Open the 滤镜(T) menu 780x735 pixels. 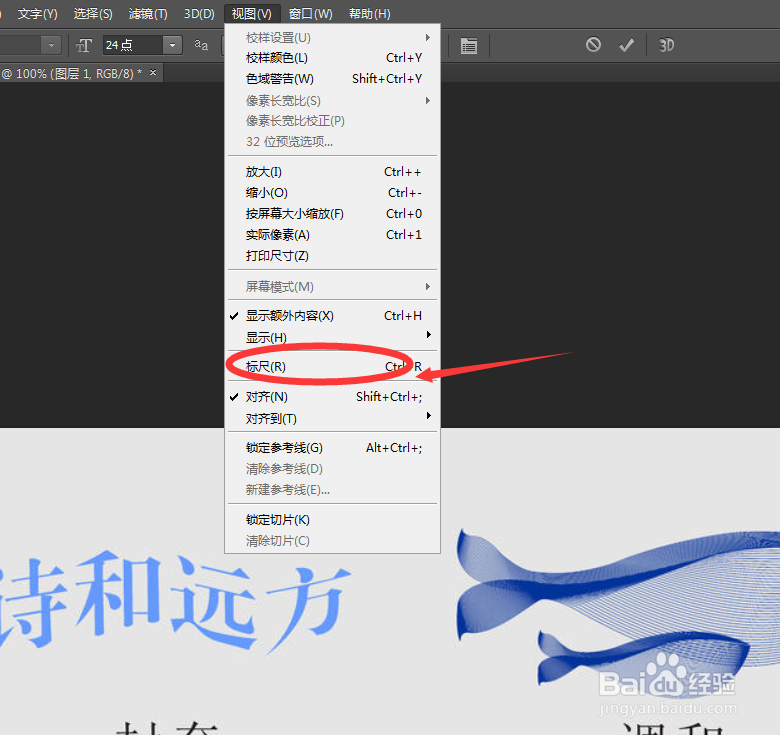(148, 14)
